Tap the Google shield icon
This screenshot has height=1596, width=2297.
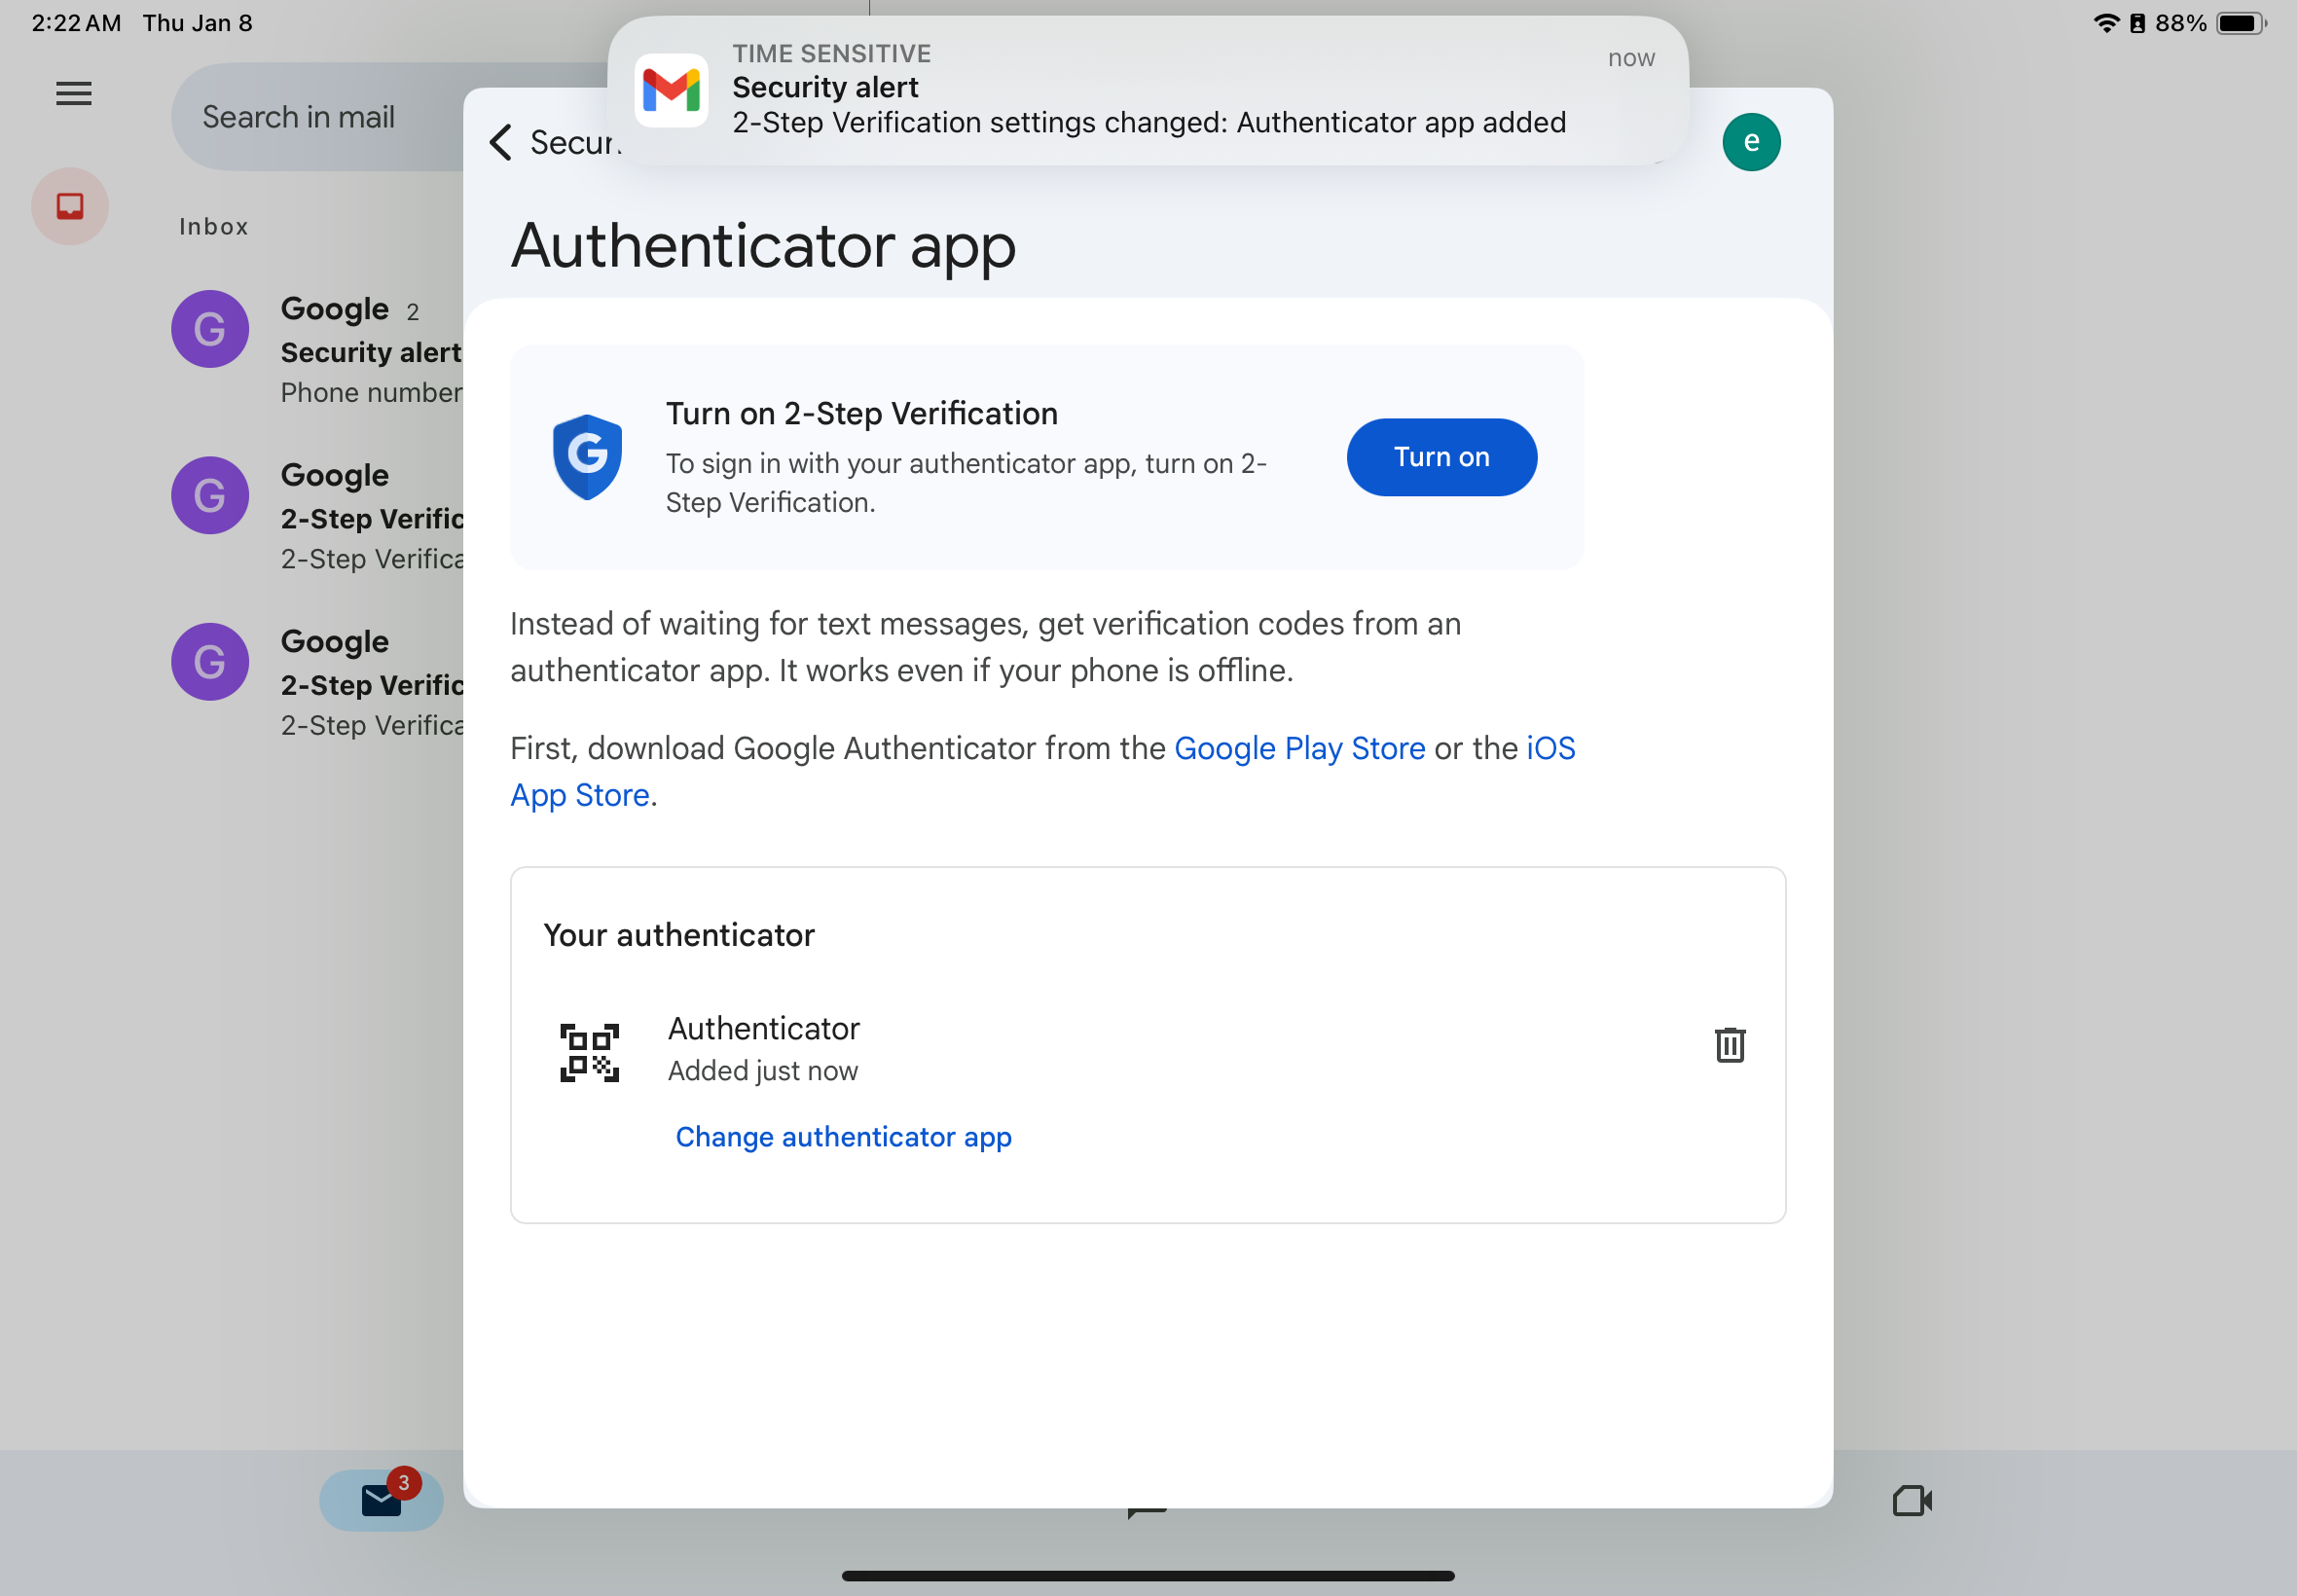(588, 457)
